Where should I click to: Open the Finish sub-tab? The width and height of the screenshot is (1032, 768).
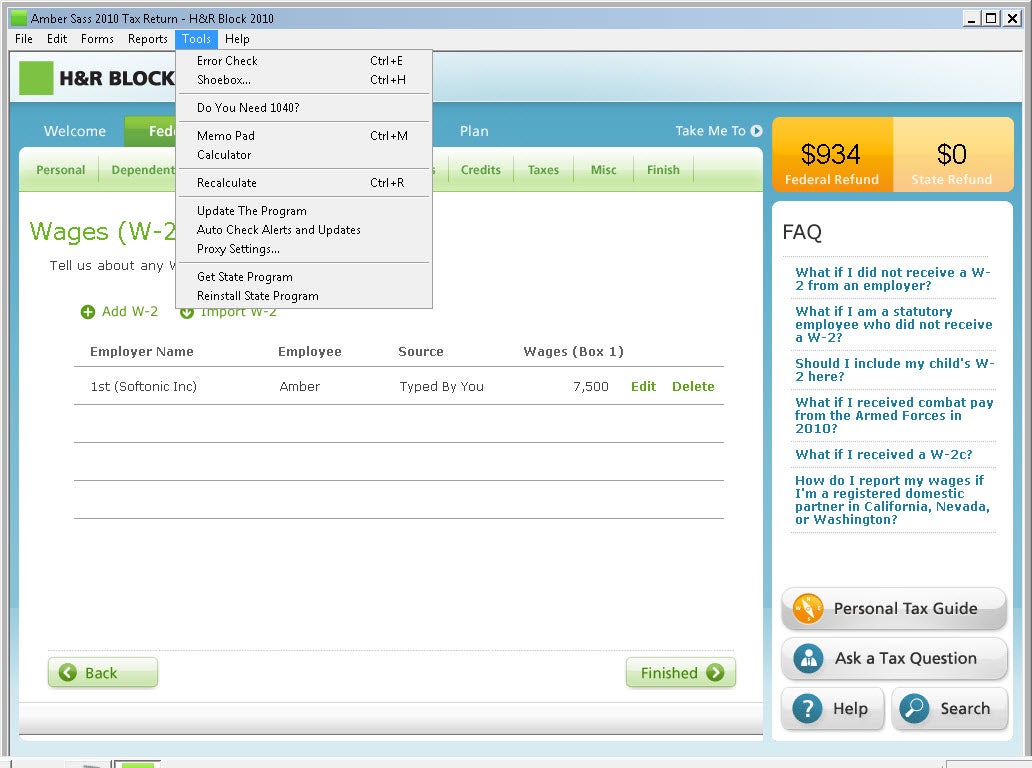(663, 170)
